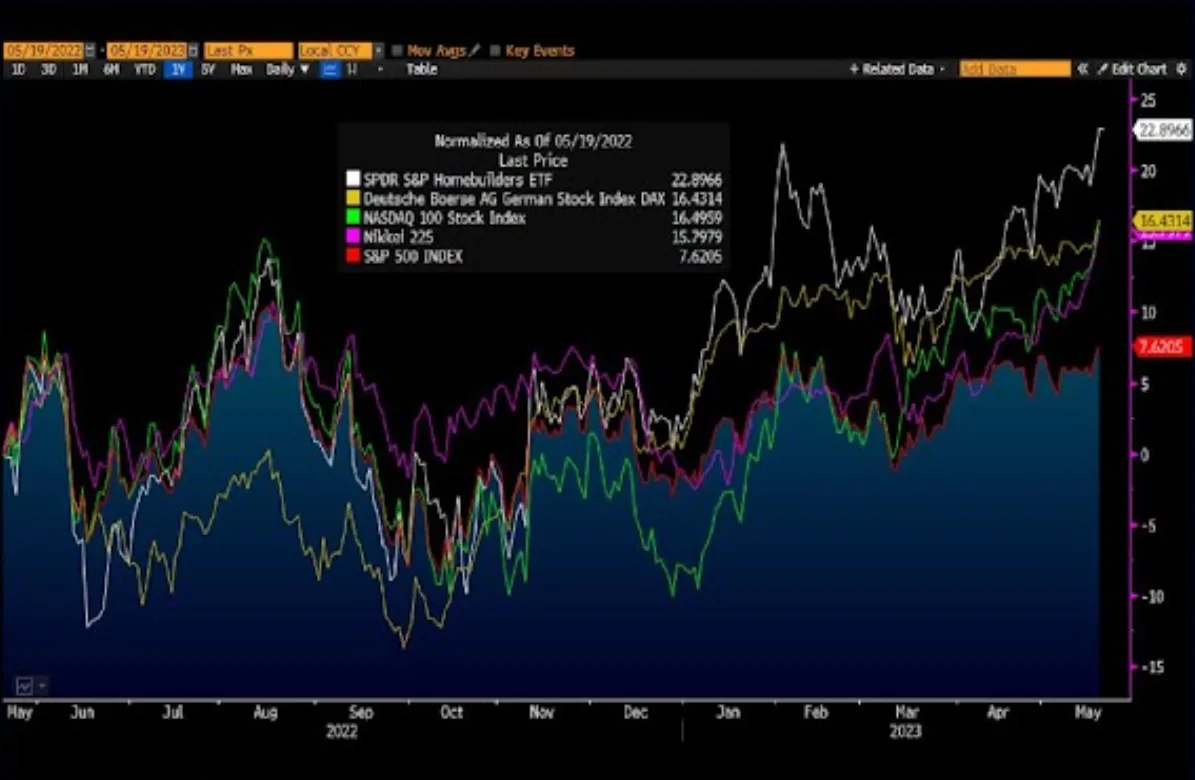Click the legend value 16.4959

[x=697, y=218]
